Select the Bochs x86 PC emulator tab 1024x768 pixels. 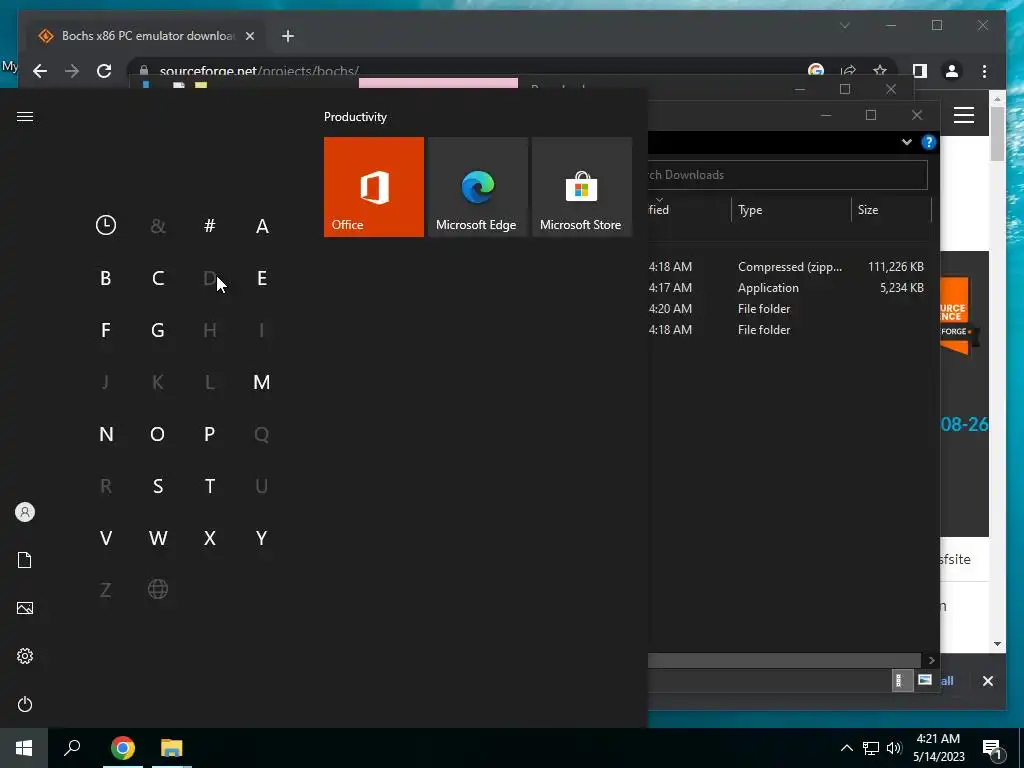[x=144, y=36]
